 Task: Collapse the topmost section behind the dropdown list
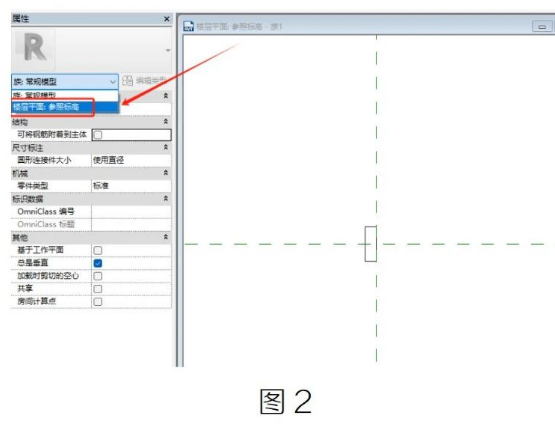coord(165,96)
